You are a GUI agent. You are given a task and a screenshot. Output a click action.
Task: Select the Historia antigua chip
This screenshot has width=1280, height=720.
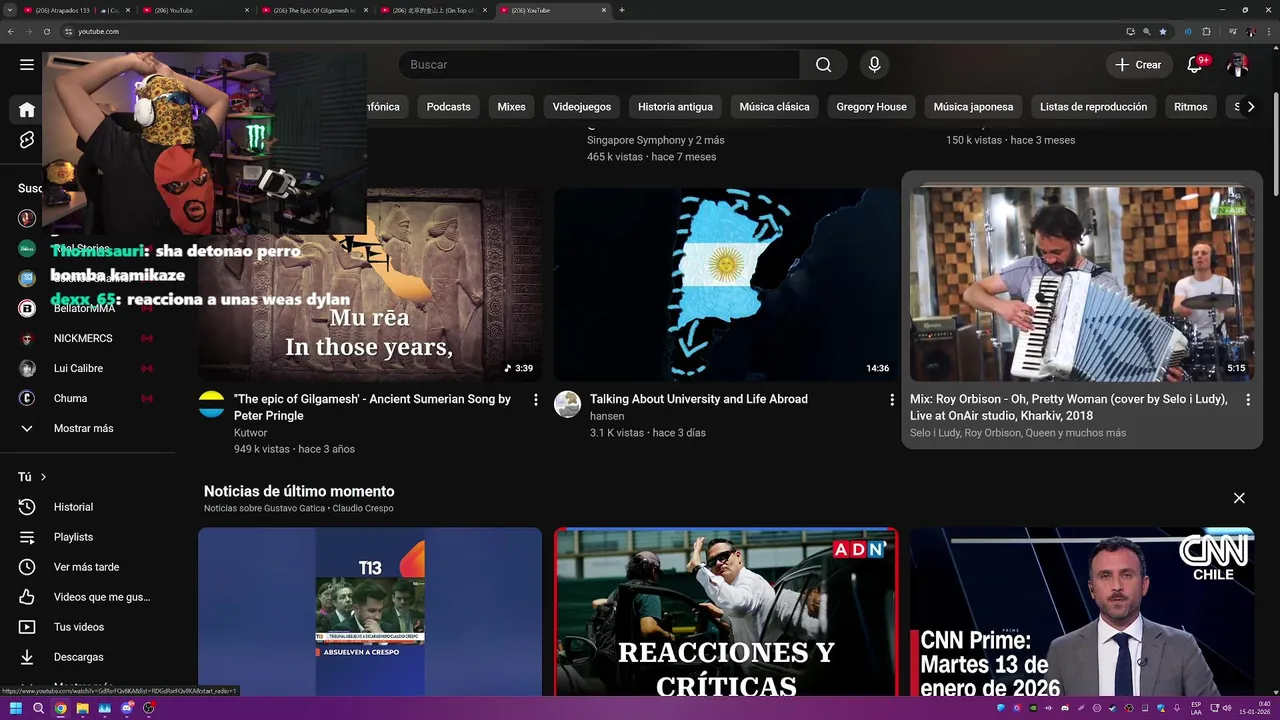point(675,107)
